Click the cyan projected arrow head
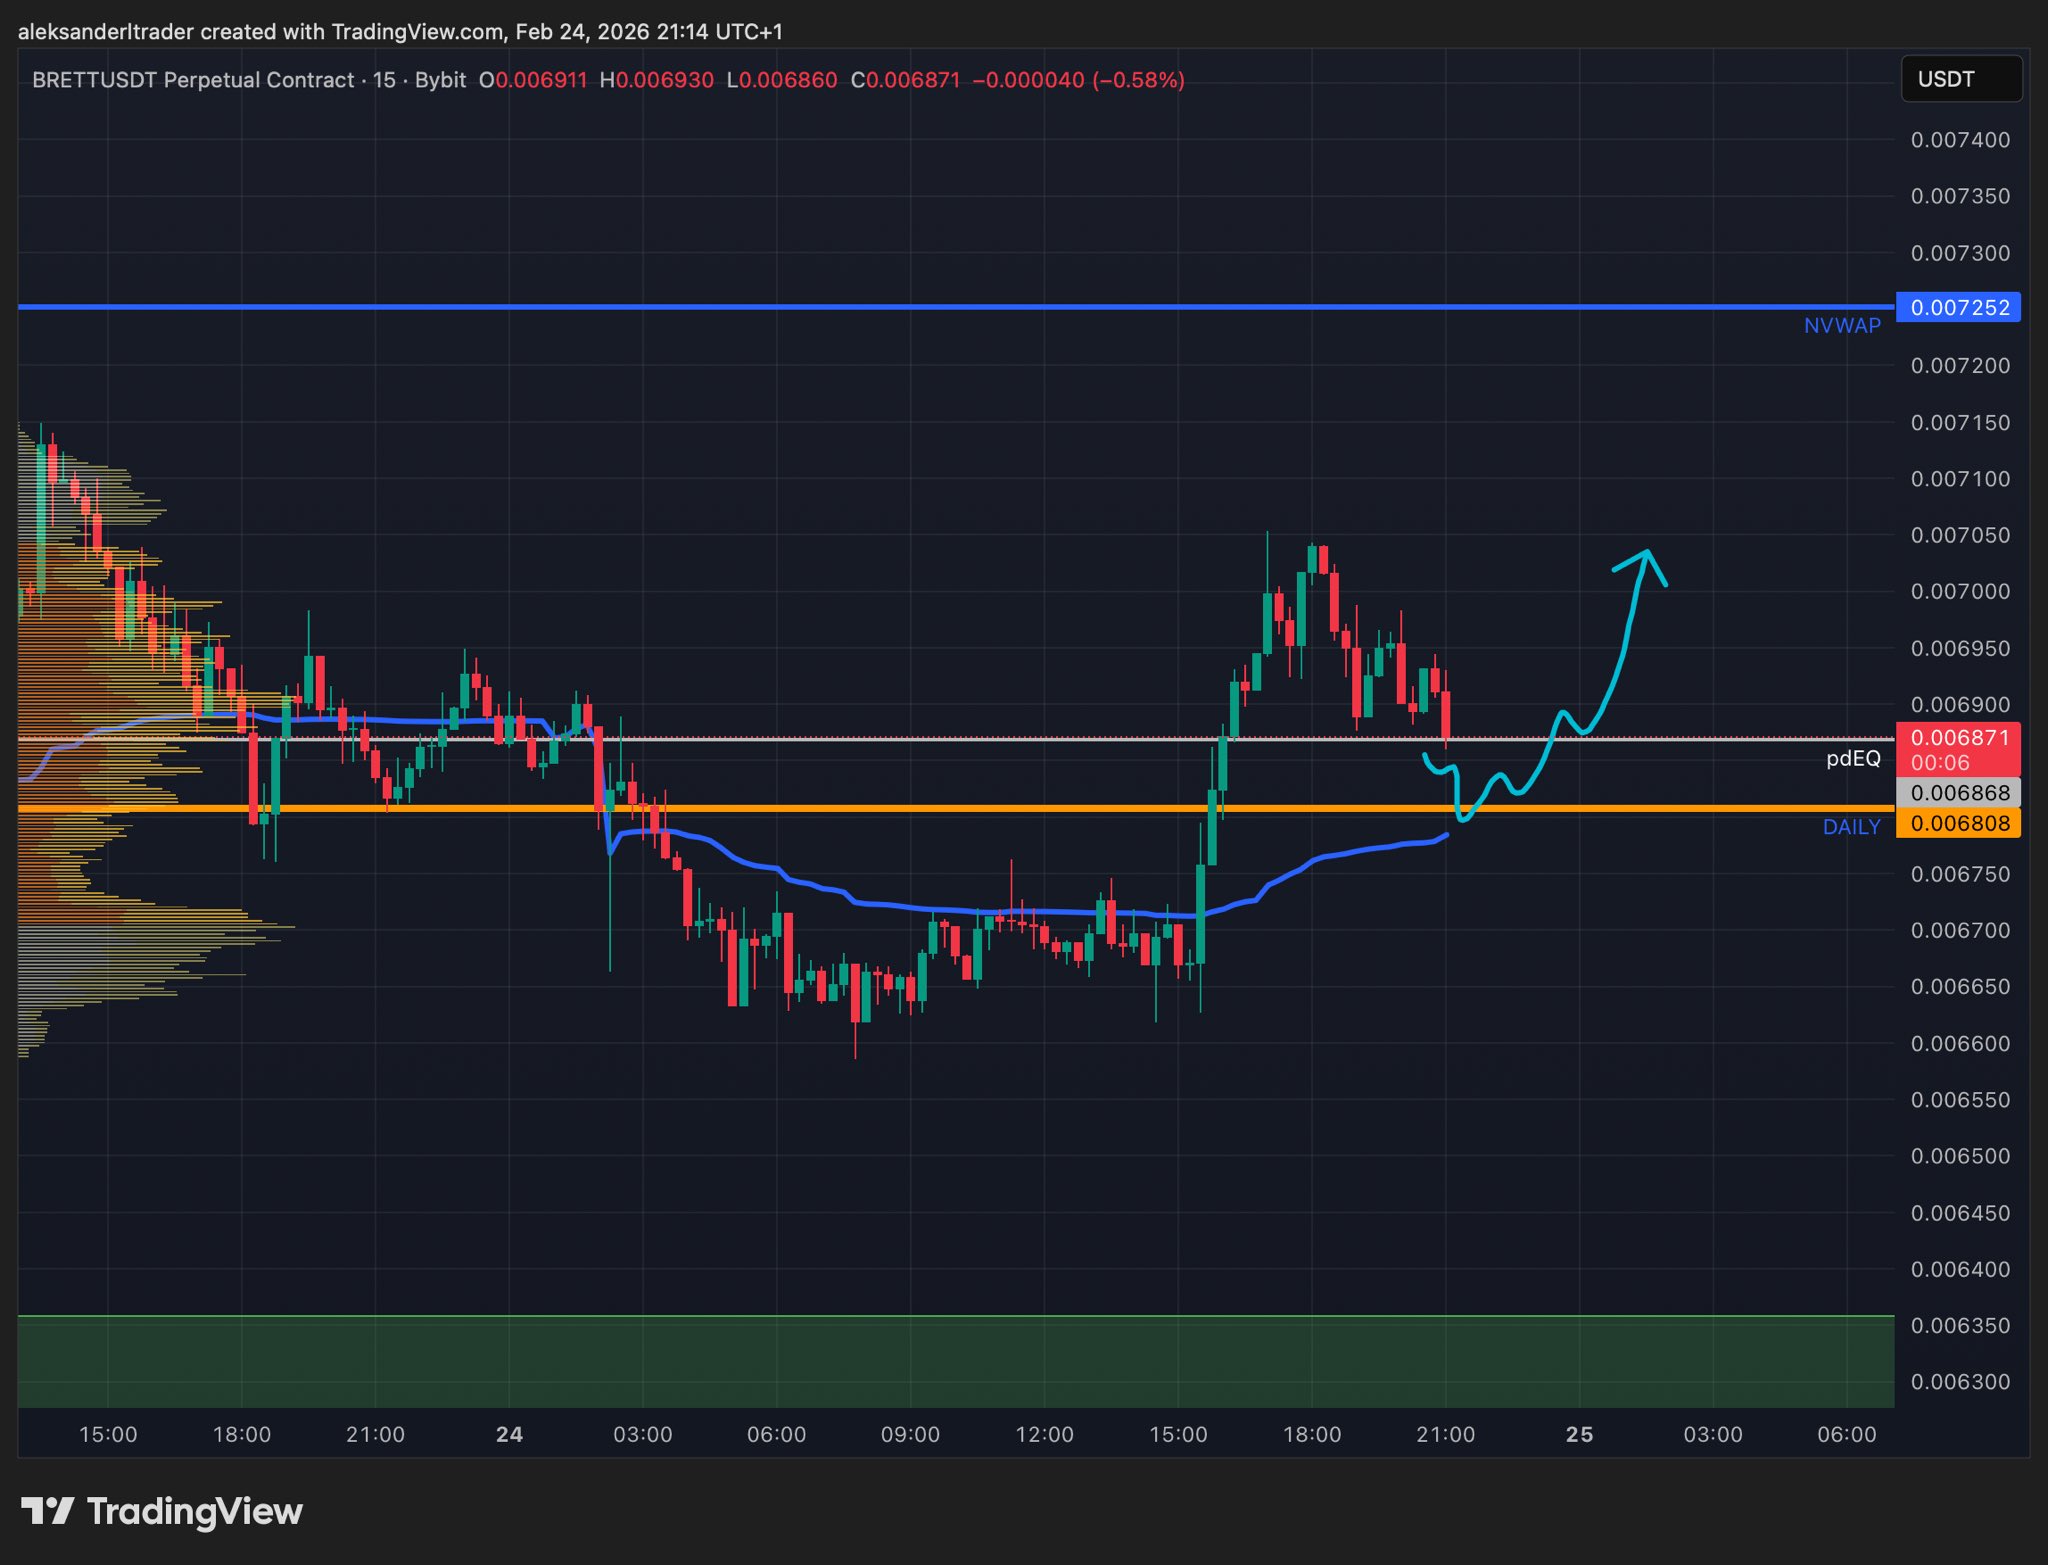Viewport: 2048px width, 1565px height. [1645, 556]
